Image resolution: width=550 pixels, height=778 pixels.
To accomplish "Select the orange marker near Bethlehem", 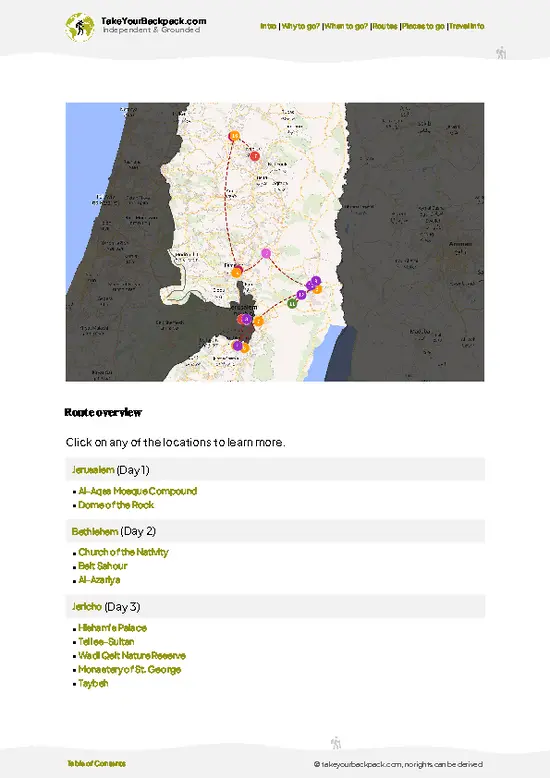I will point(245,349).
